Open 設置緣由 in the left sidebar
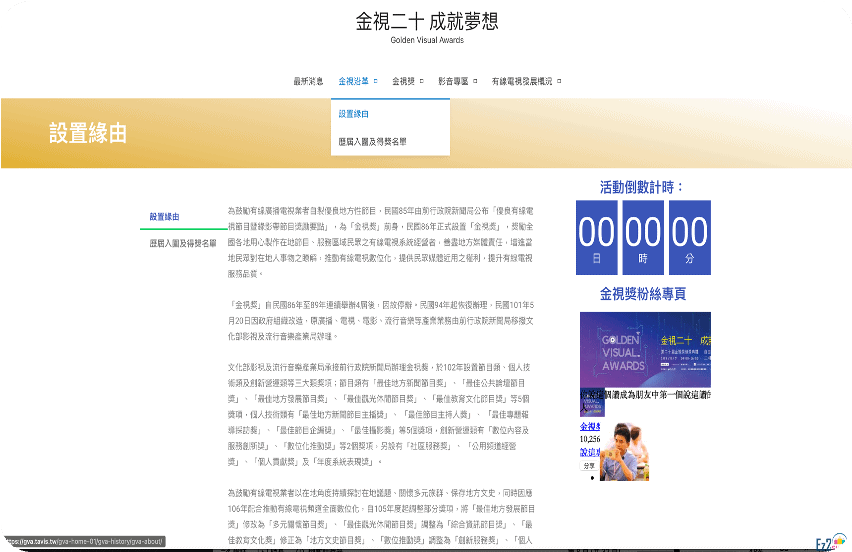This screenshot has width=852, height=552. 165,217
